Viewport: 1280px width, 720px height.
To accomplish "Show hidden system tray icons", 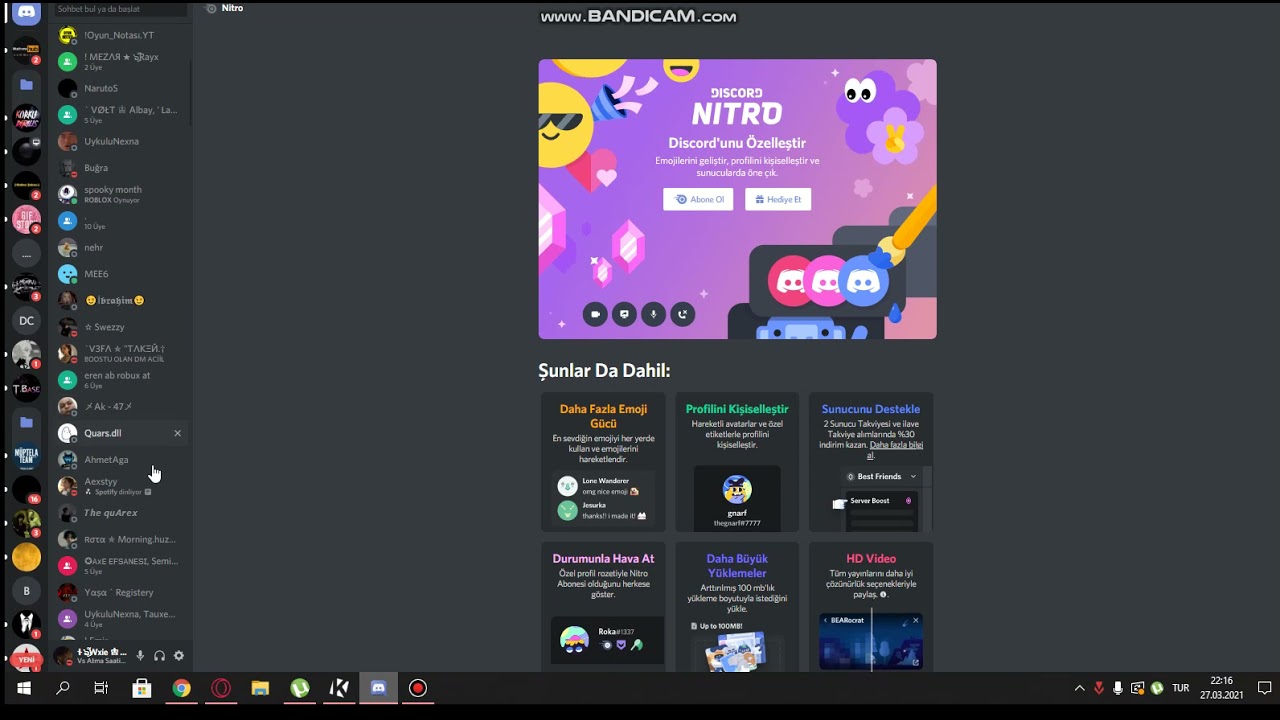I will tap(1079, 688).
